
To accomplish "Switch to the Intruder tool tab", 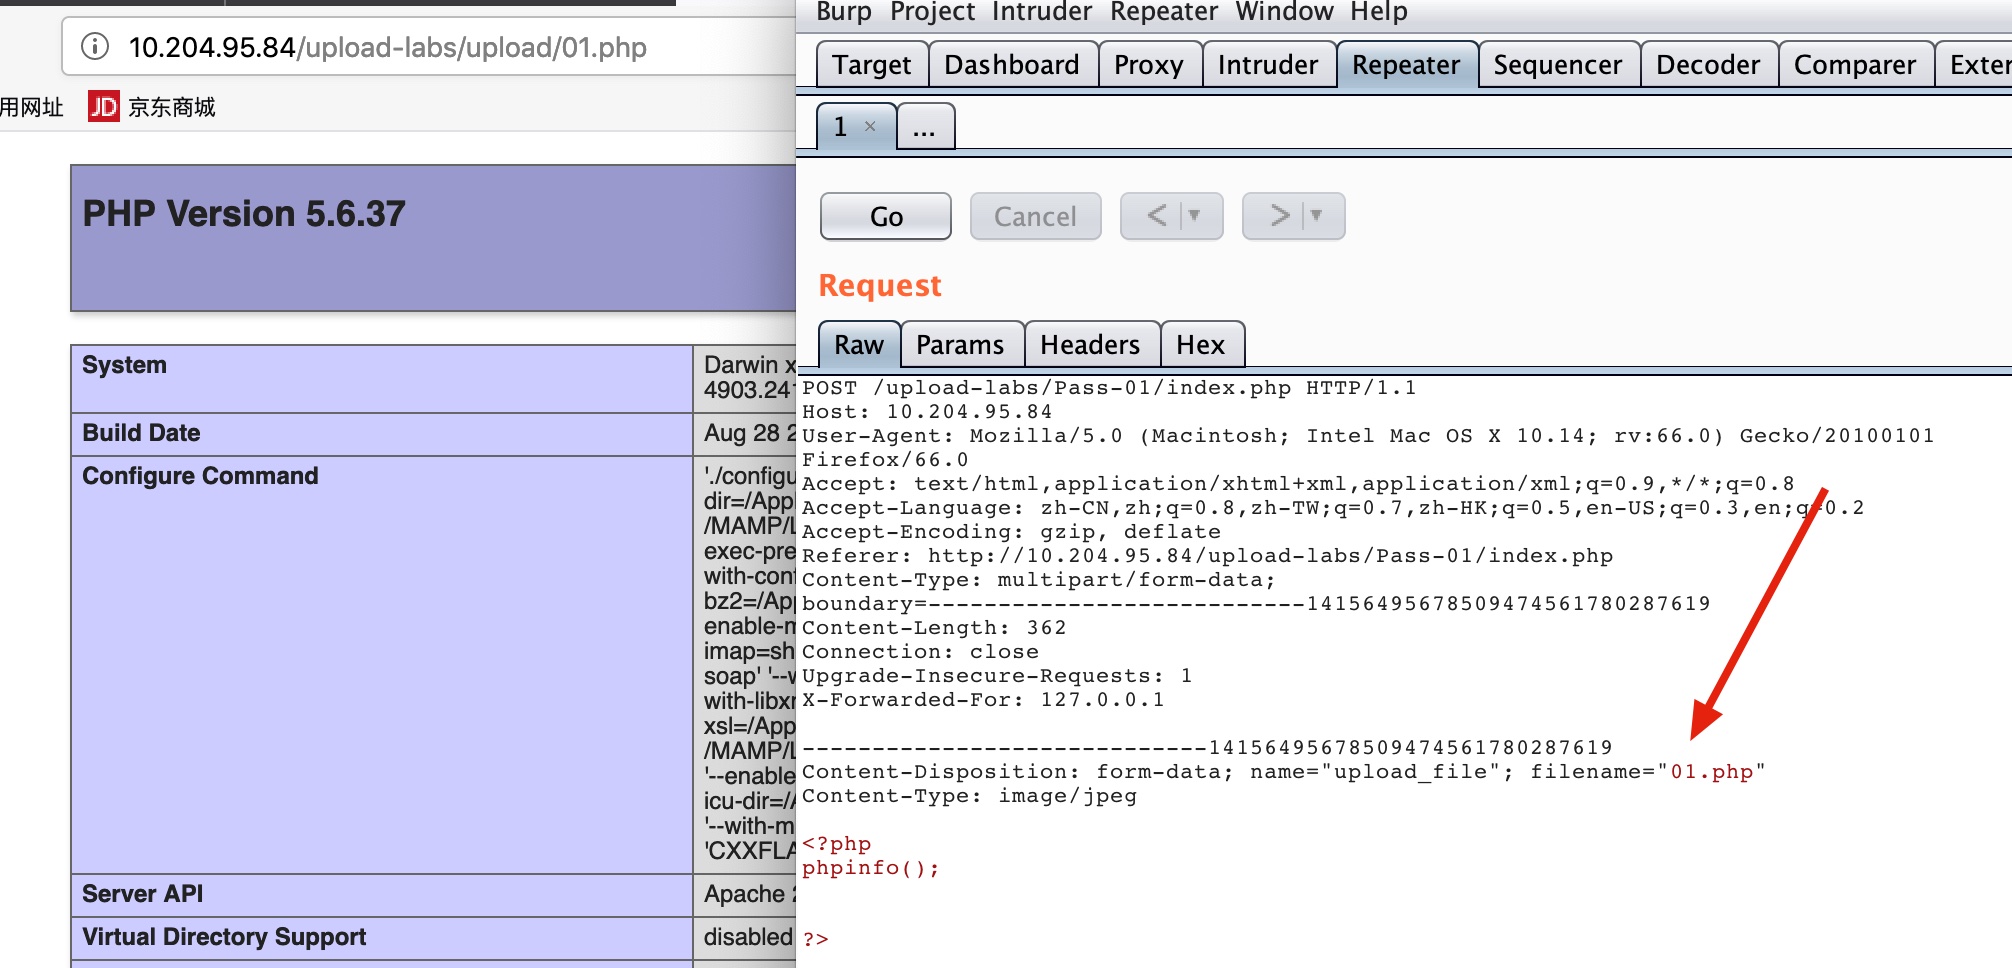I will coord(1268,65).
